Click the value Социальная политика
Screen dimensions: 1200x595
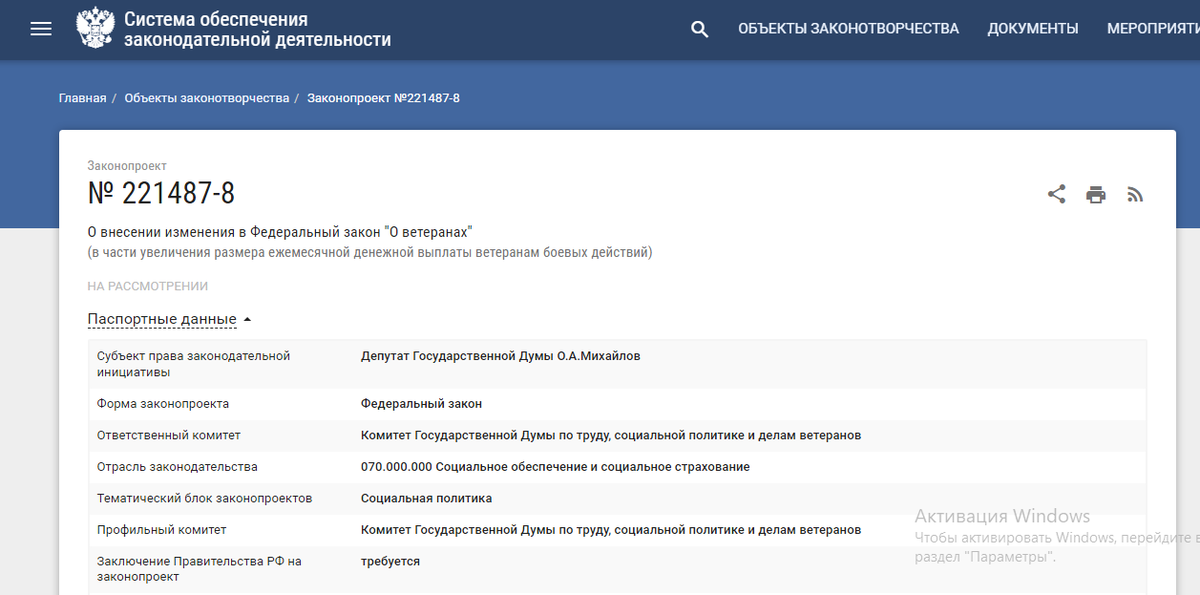[426, 498]
